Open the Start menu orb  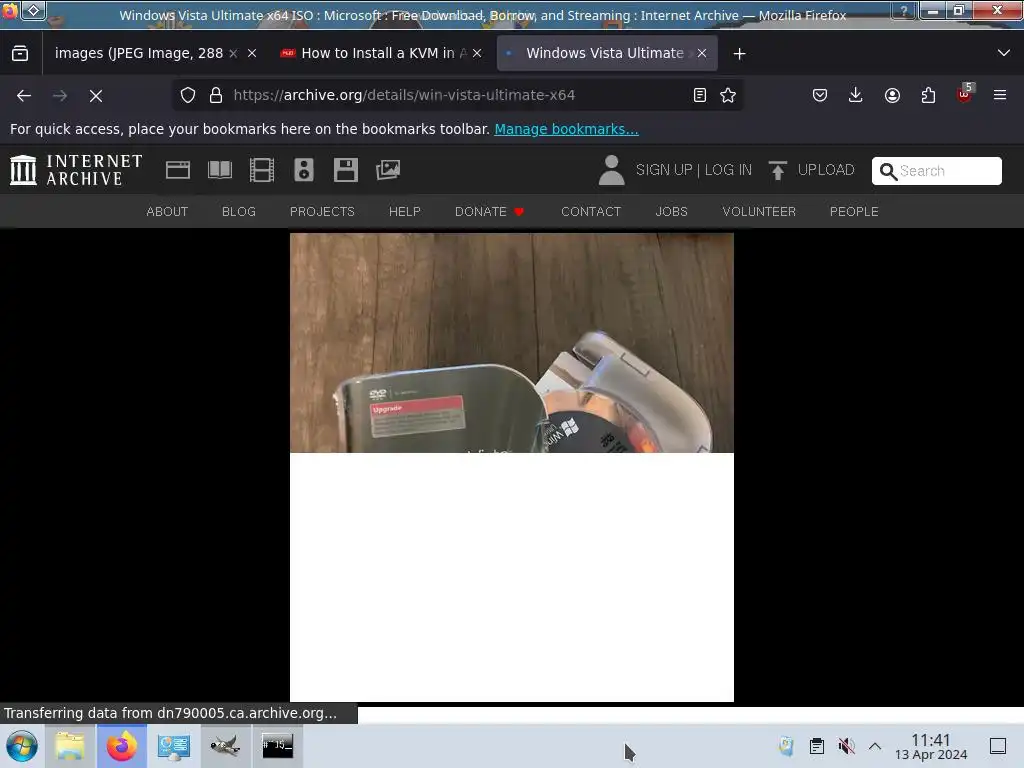(x=22, y=746)
